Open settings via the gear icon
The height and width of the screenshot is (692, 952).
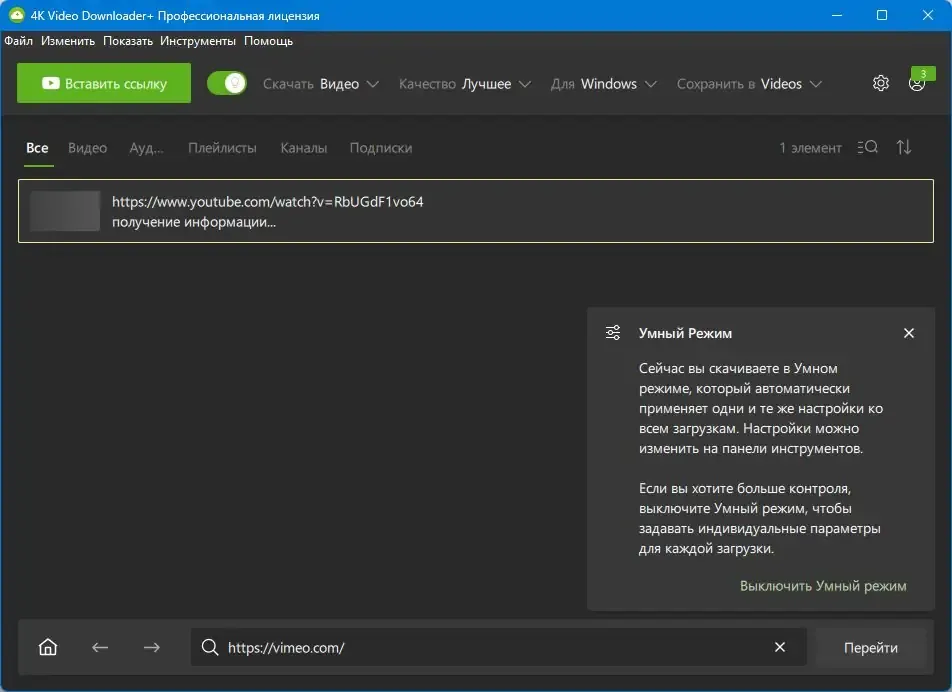point(880,83)
